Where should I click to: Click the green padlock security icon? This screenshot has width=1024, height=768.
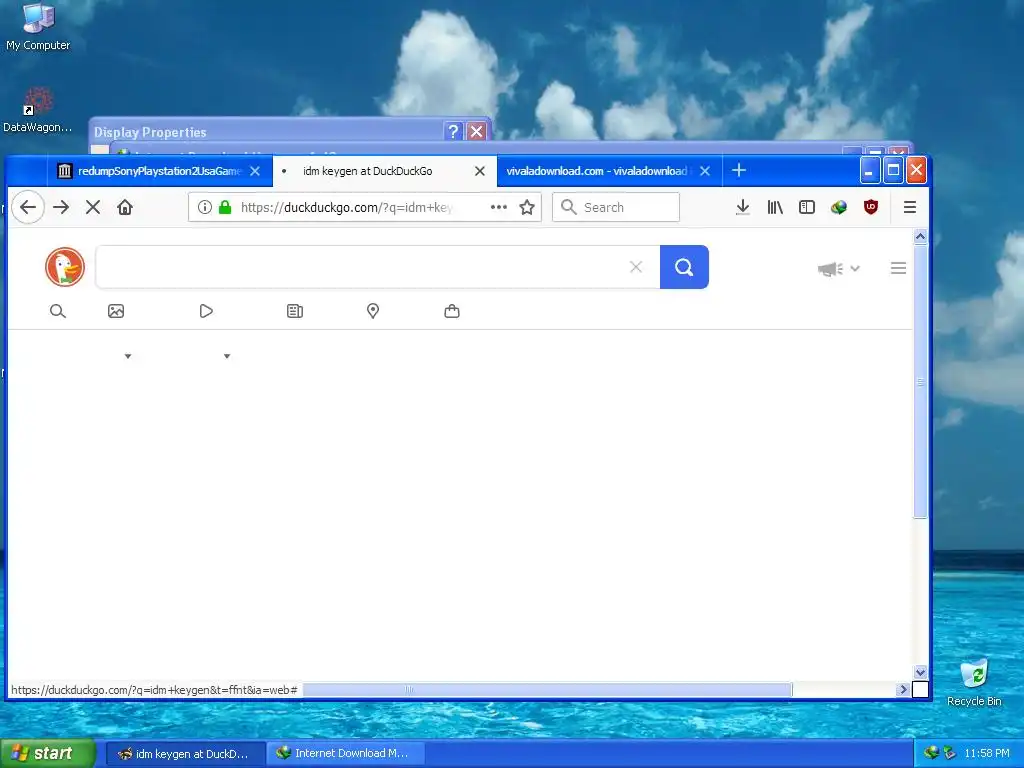point(225,207)
